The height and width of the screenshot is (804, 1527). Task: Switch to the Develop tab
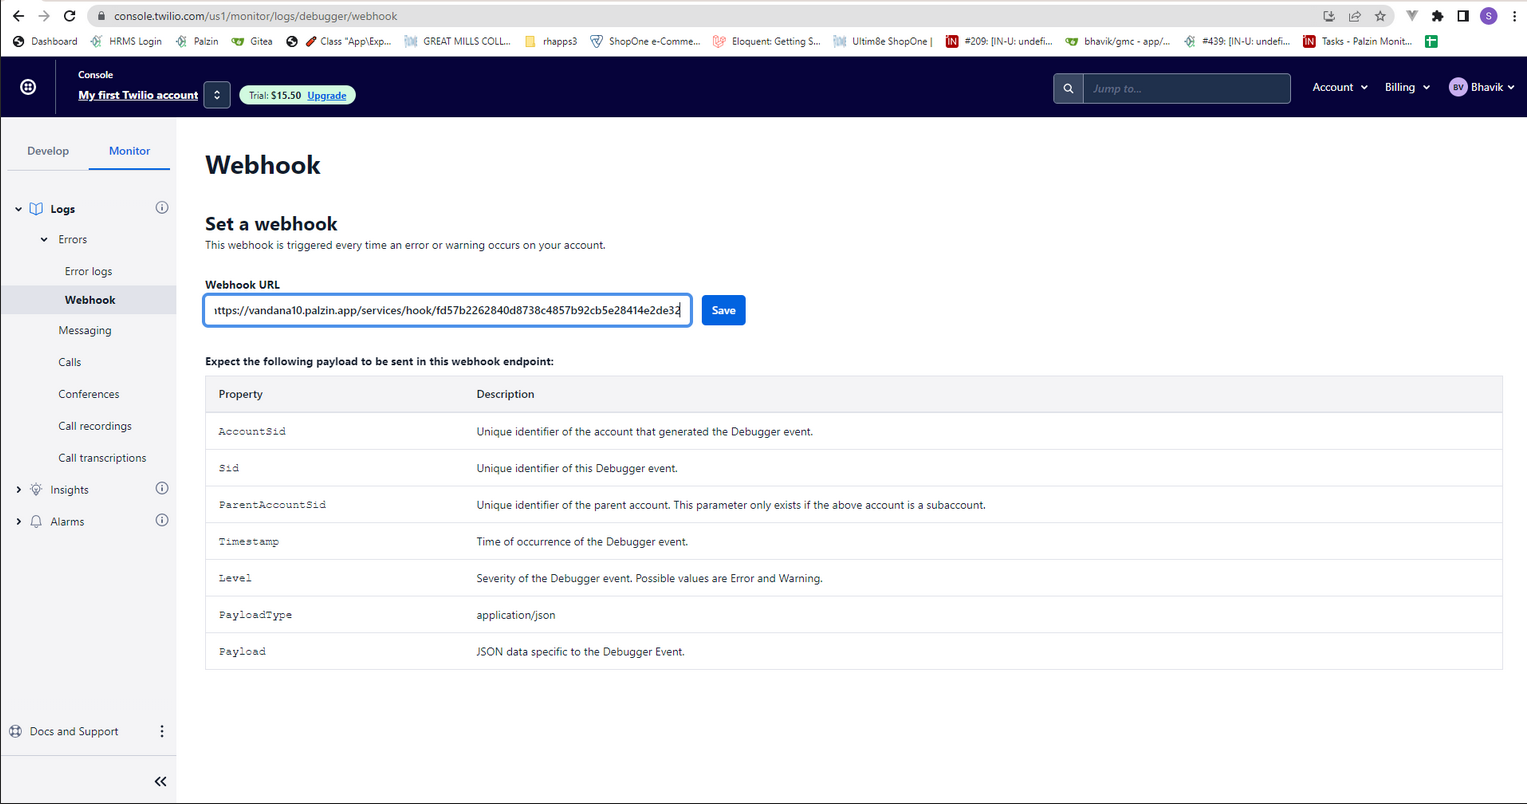(48, 151)
